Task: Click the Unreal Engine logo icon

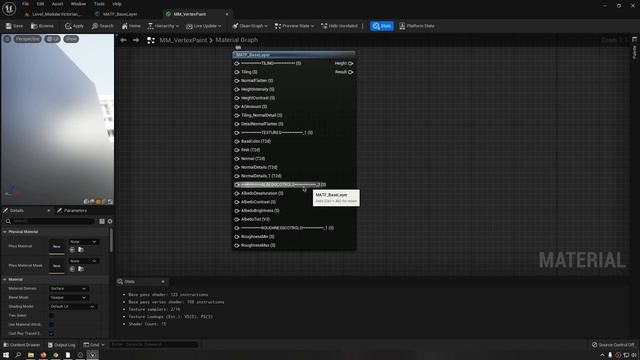Action: point(9,8)
